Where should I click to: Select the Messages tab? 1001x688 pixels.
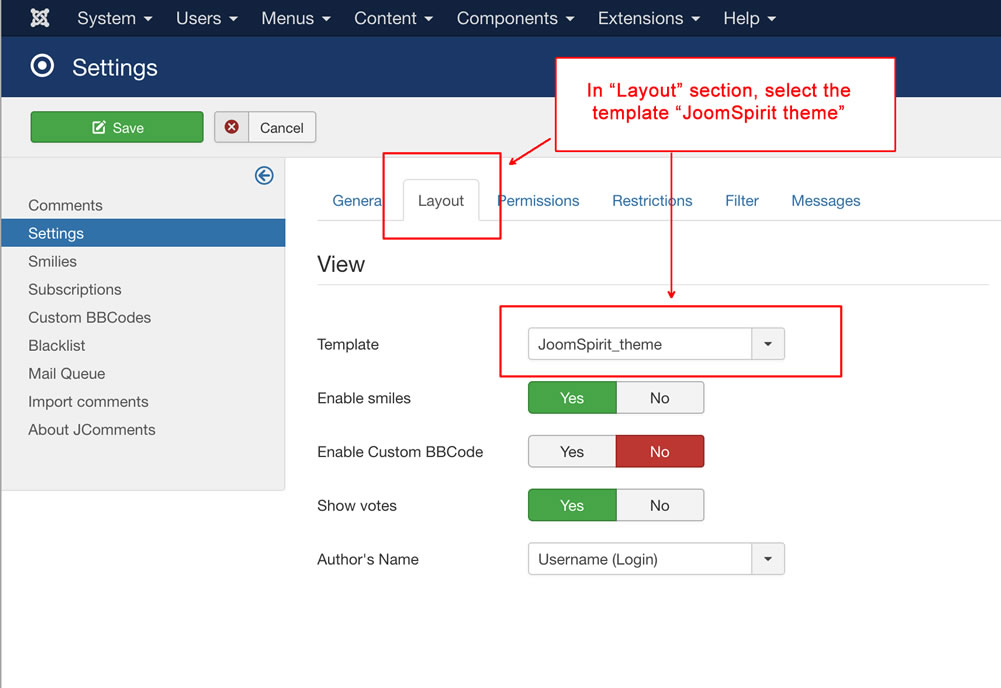click(x=825, y=201)
